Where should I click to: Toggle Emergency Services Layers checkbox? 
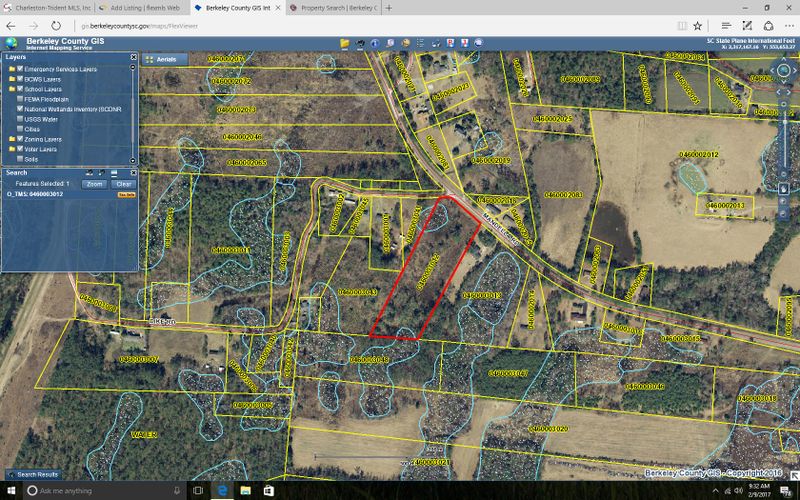point(20,69)
